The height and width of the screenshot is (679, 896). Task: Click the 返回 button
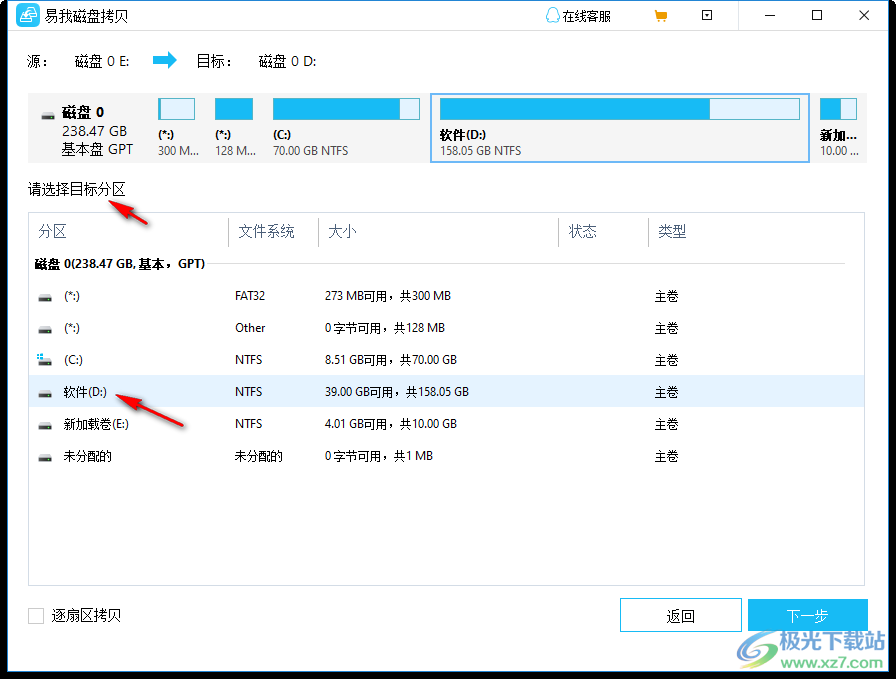click(x=681, y=615)
